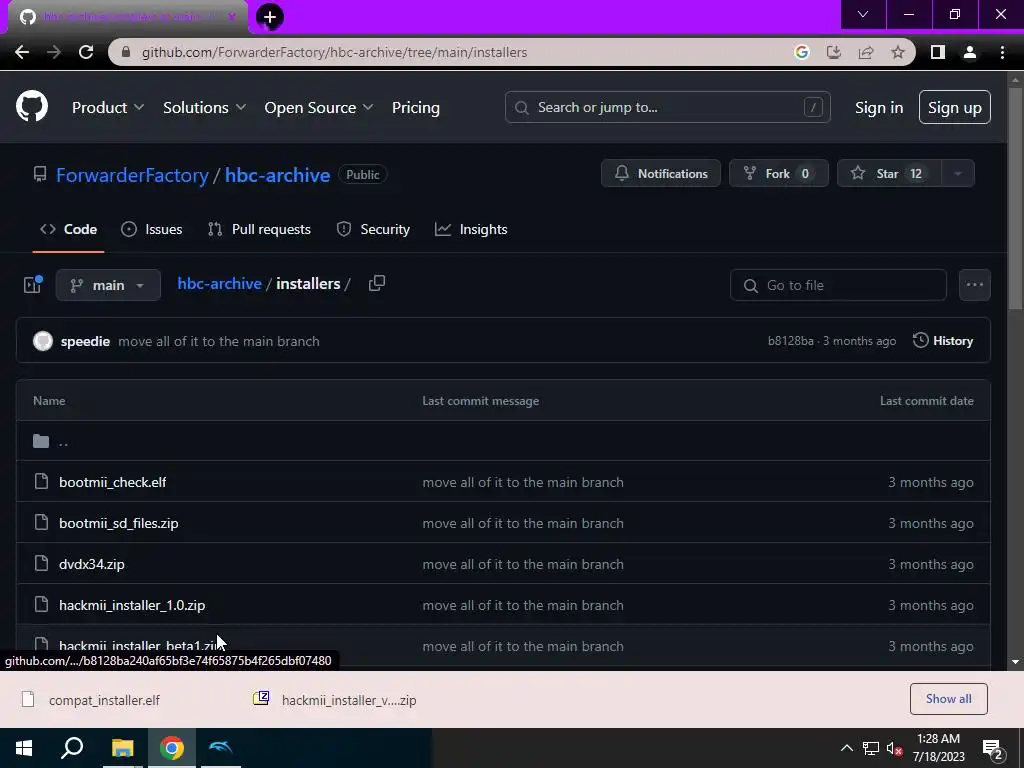Open the more options ellipsis button next to Go to file
Viewport: 1024px width, 768px height.
(974, 285)
